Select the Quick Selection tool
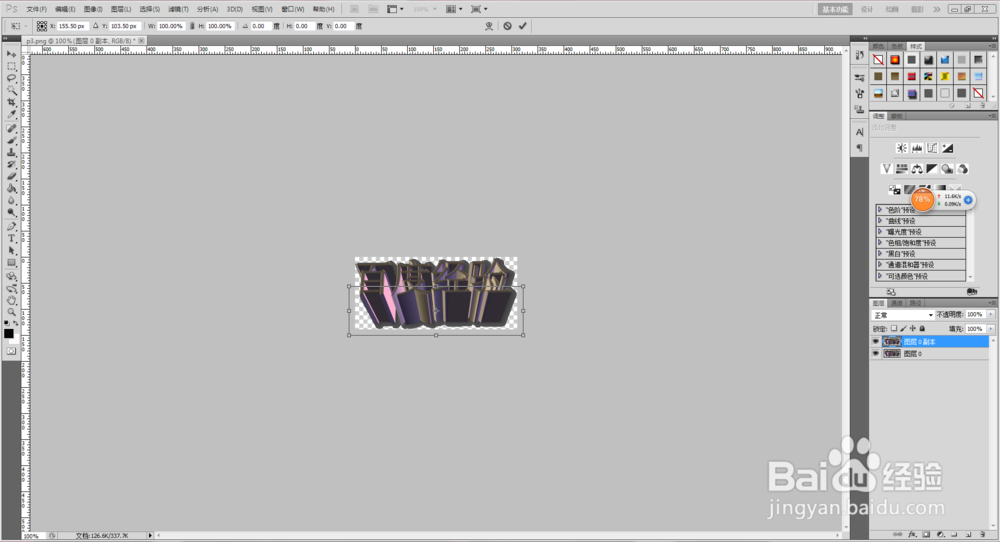This screenshot has height=542, width=1000. (11, 90)
